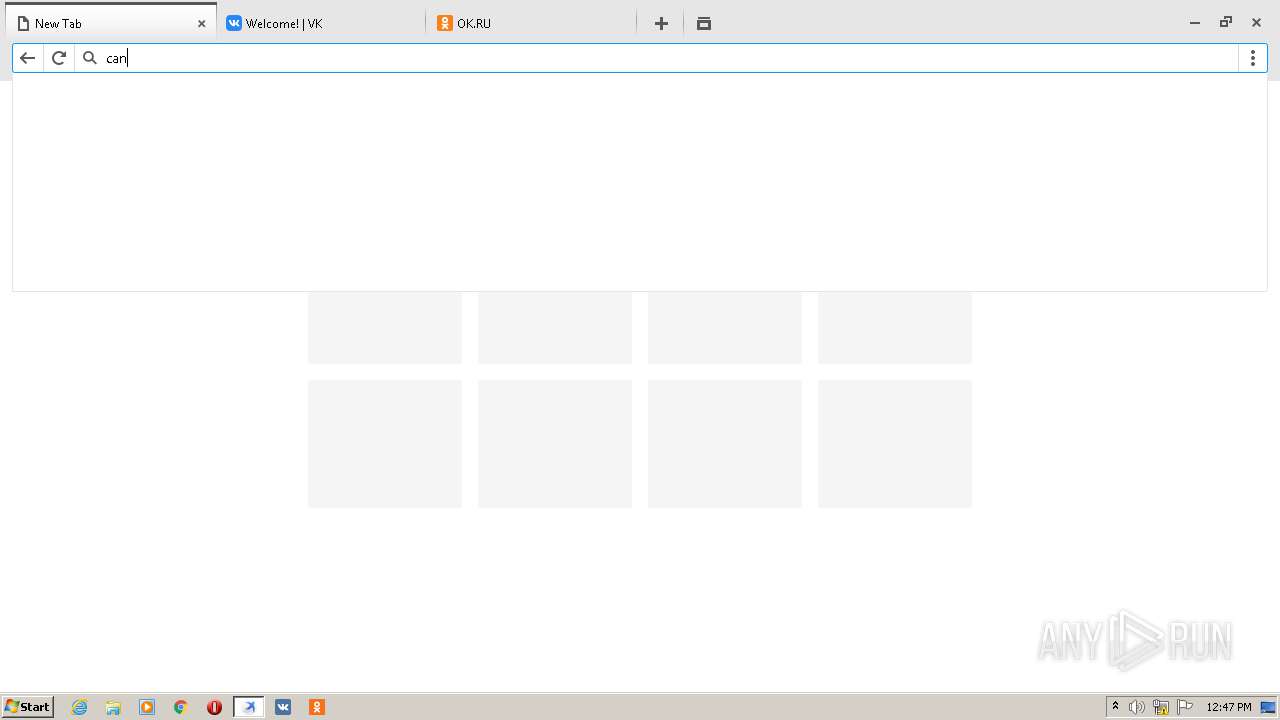Show hidden system tray icons

coord(1116,707)
